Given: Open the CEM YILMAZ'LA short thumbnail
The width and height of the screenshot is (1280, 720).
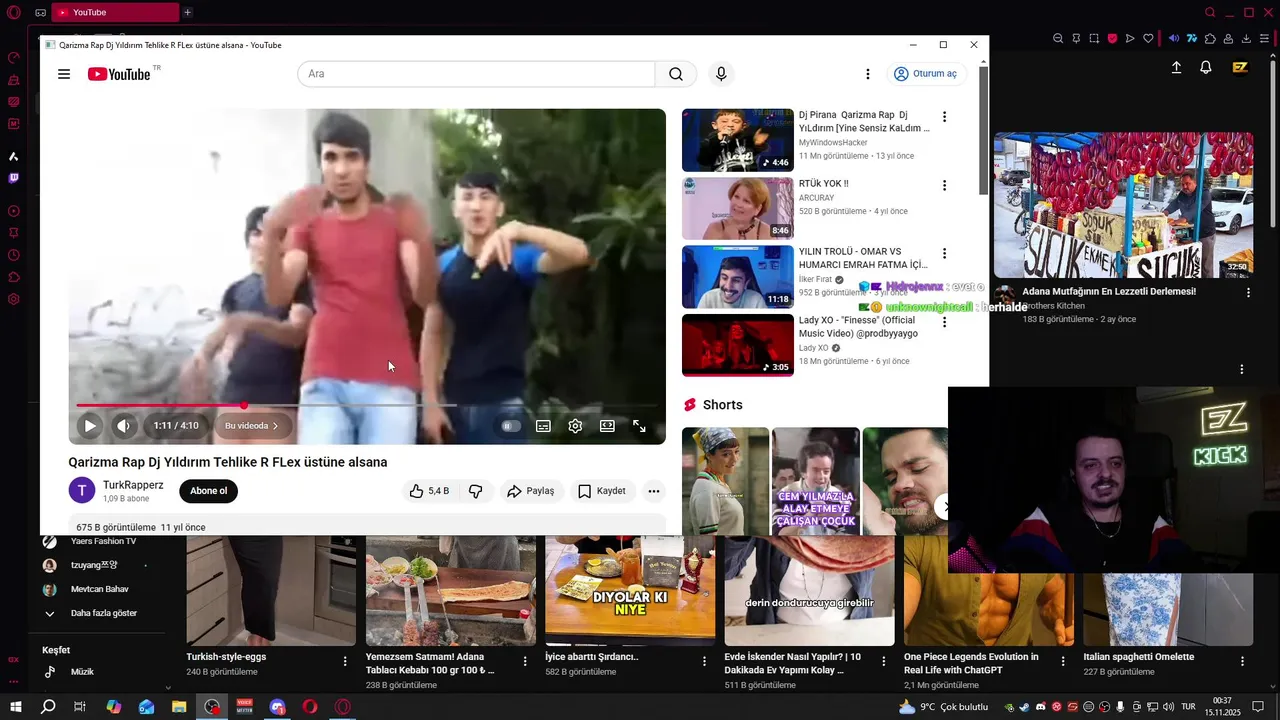Looking at the screenshot, I should pyautogui.click(x=816, y=481).
